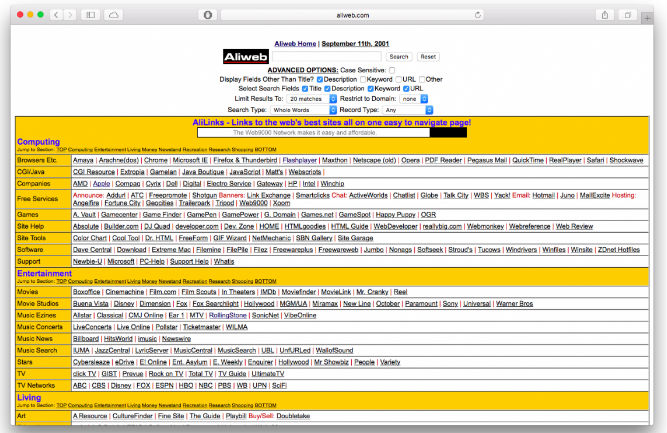Uncheck the Keyword search field checkbox
The image size is (667, 433).
coord(371,89)
